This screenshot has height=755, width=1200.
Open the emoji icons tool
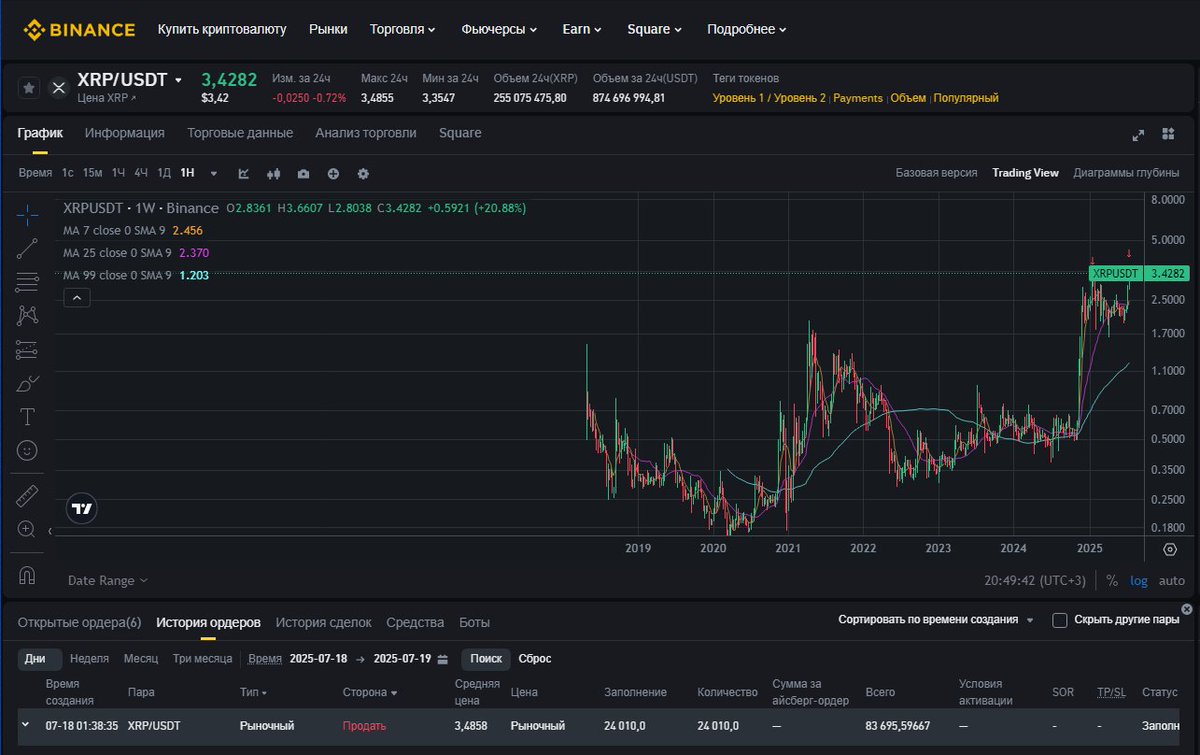tap(27, 450)
